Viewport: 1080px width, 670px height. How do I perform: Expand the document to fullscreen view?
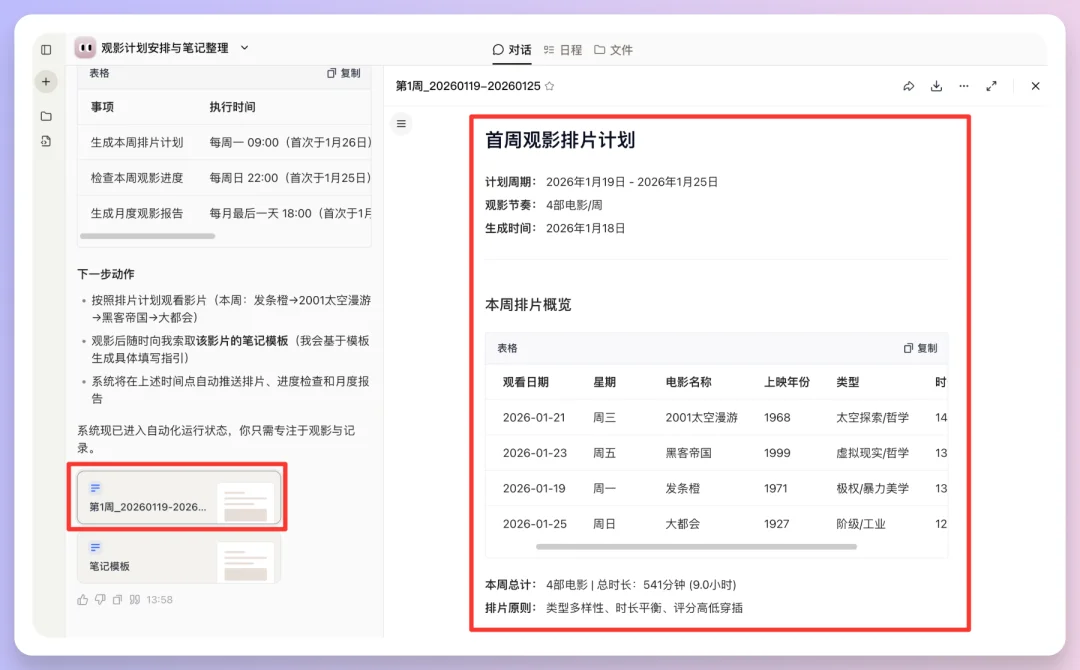coord(991,86)
